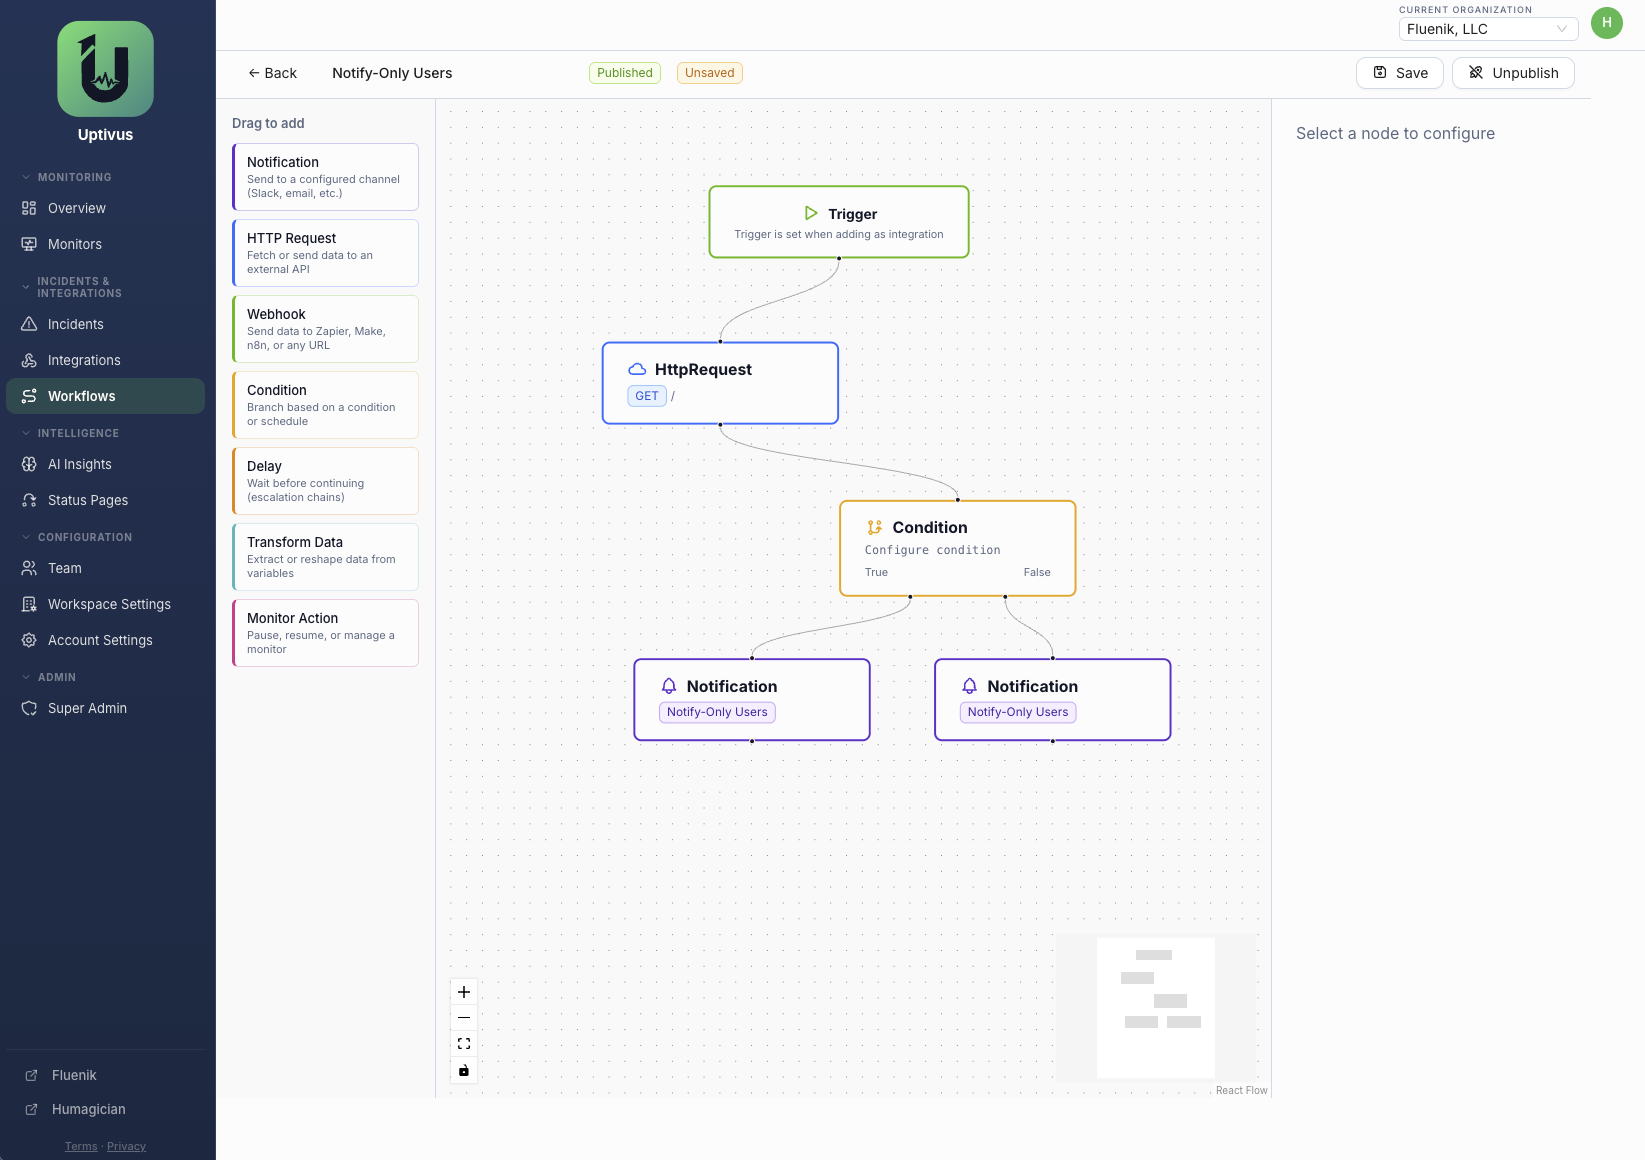
Task: Click the Save button
Action: pyautogui.click(x=1399, y=73)
